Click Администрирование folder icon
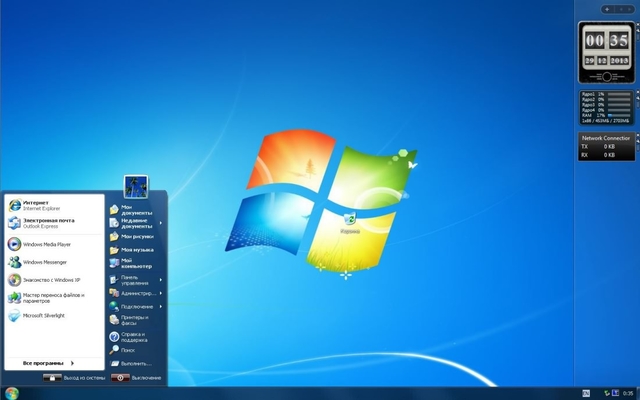The image size is (640, 400). coord(114,293)
